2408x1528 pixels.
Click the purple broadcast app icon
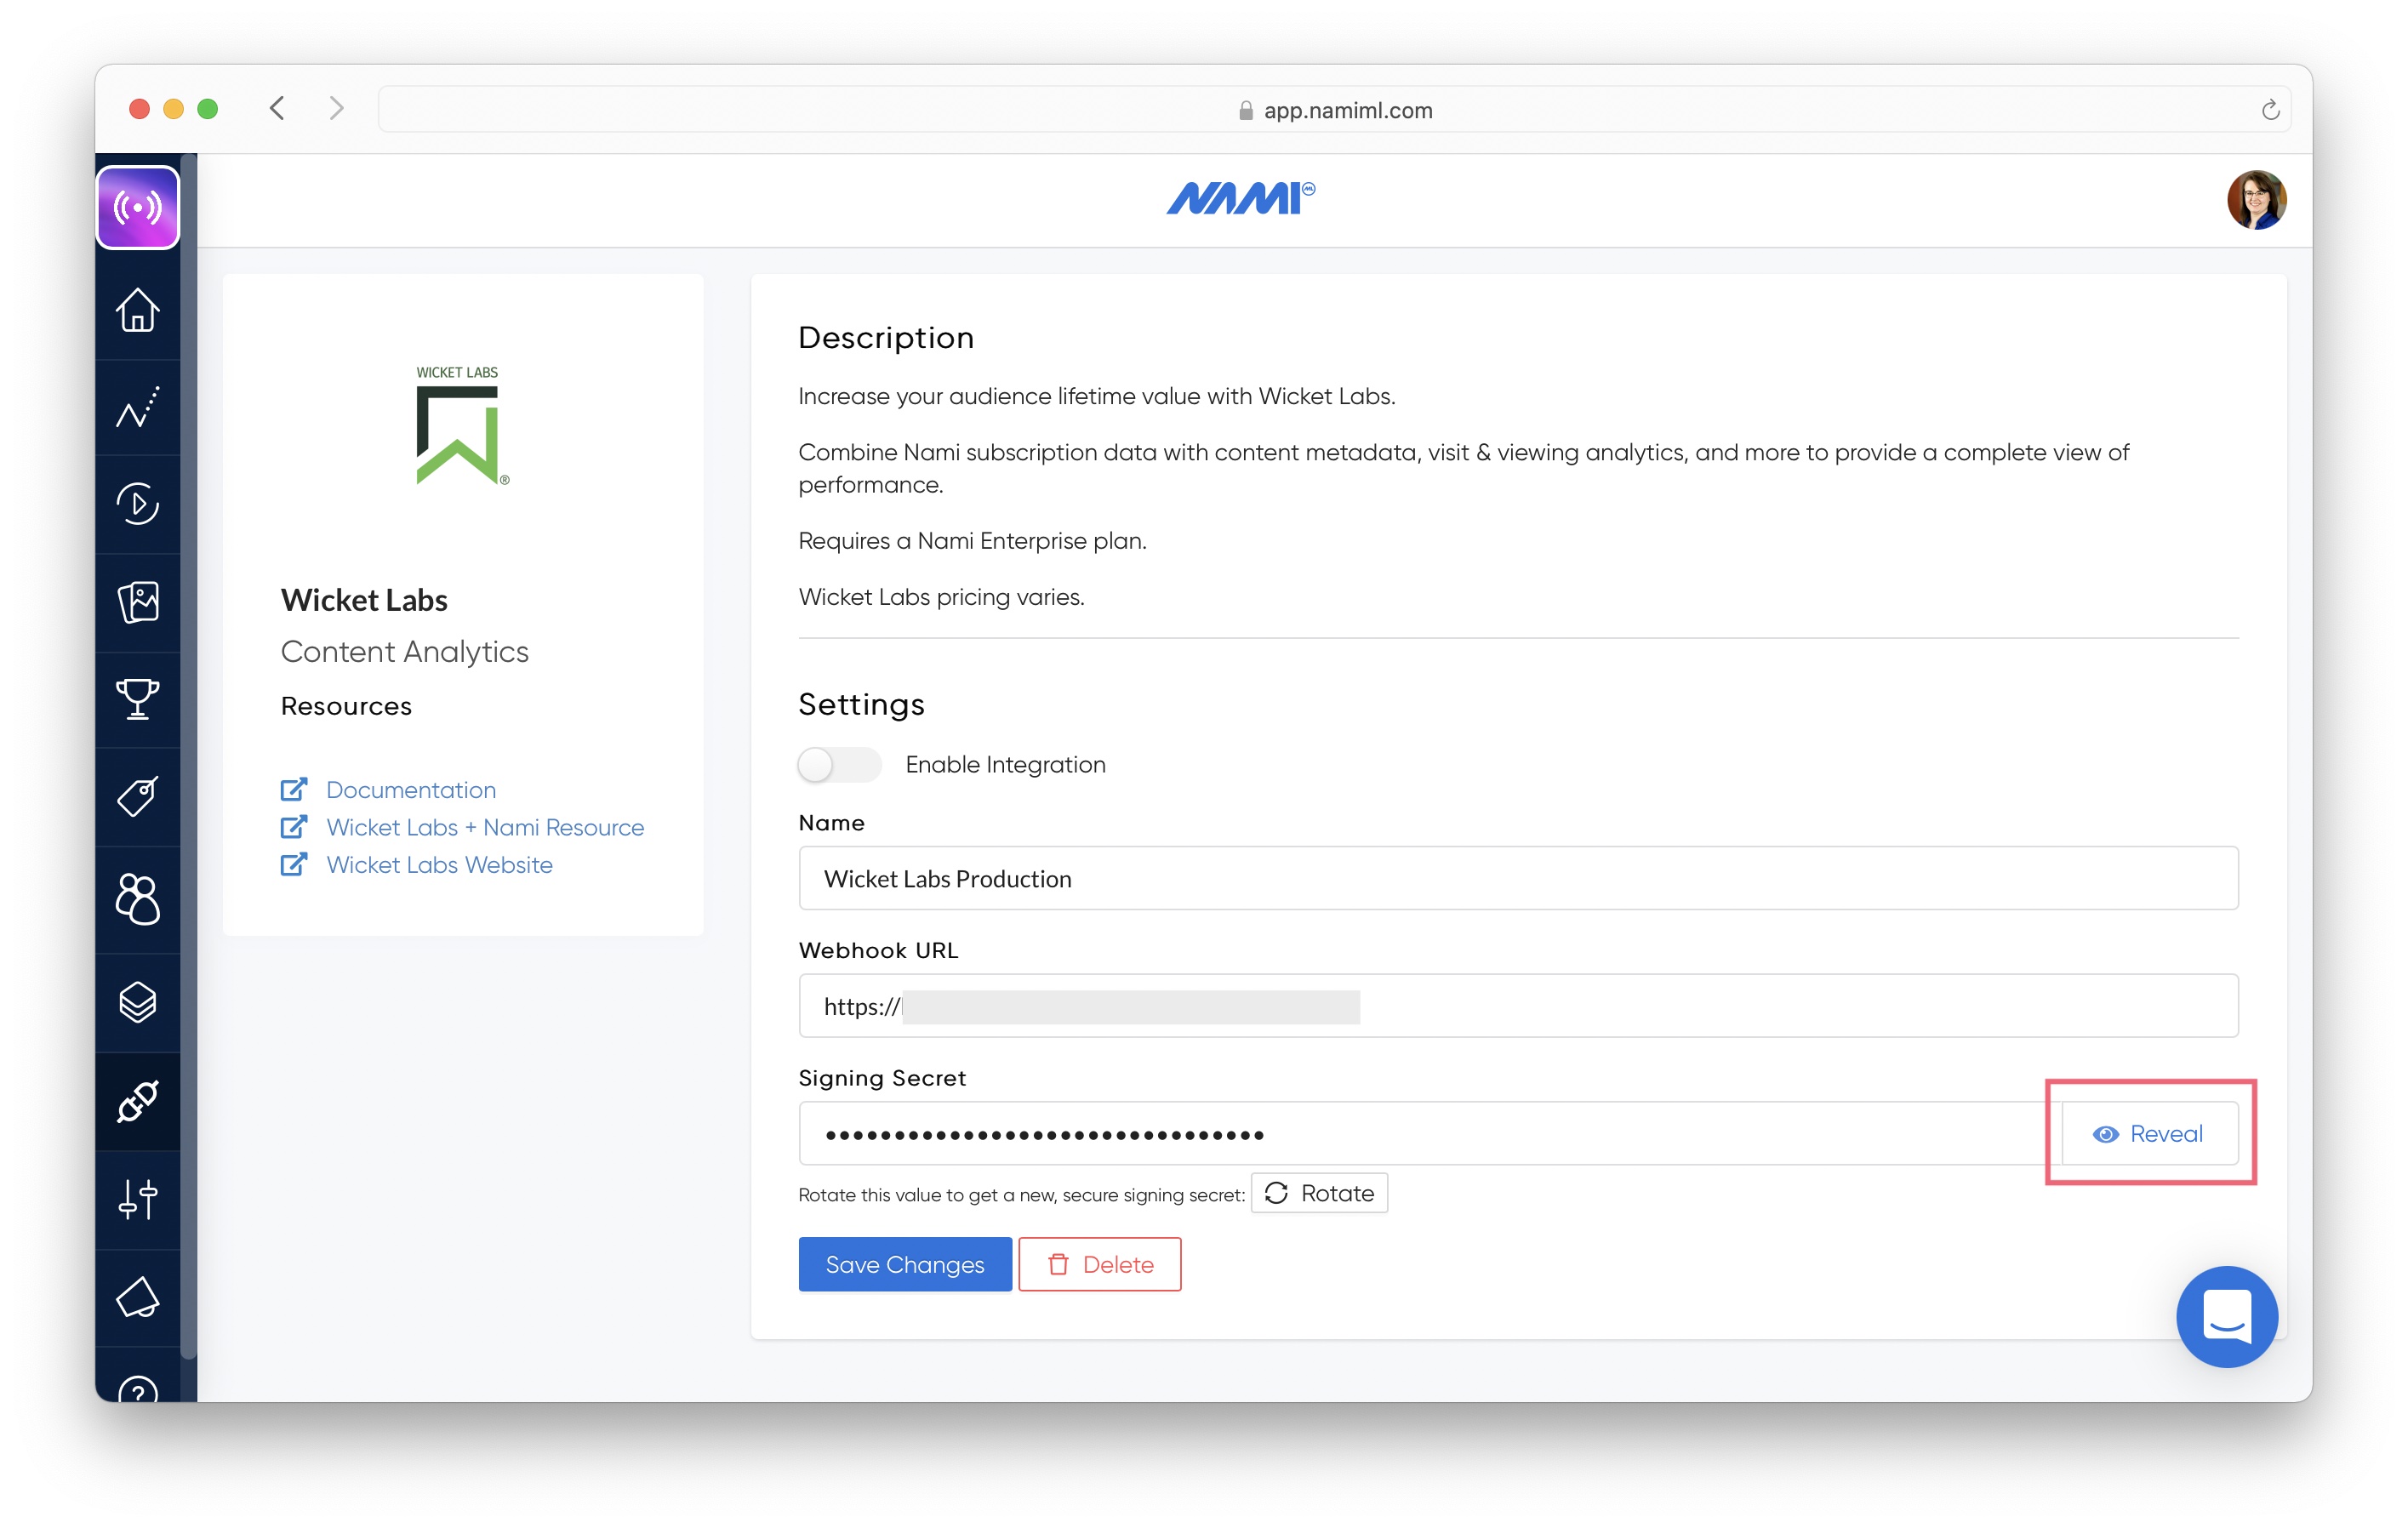coord(137,208)
